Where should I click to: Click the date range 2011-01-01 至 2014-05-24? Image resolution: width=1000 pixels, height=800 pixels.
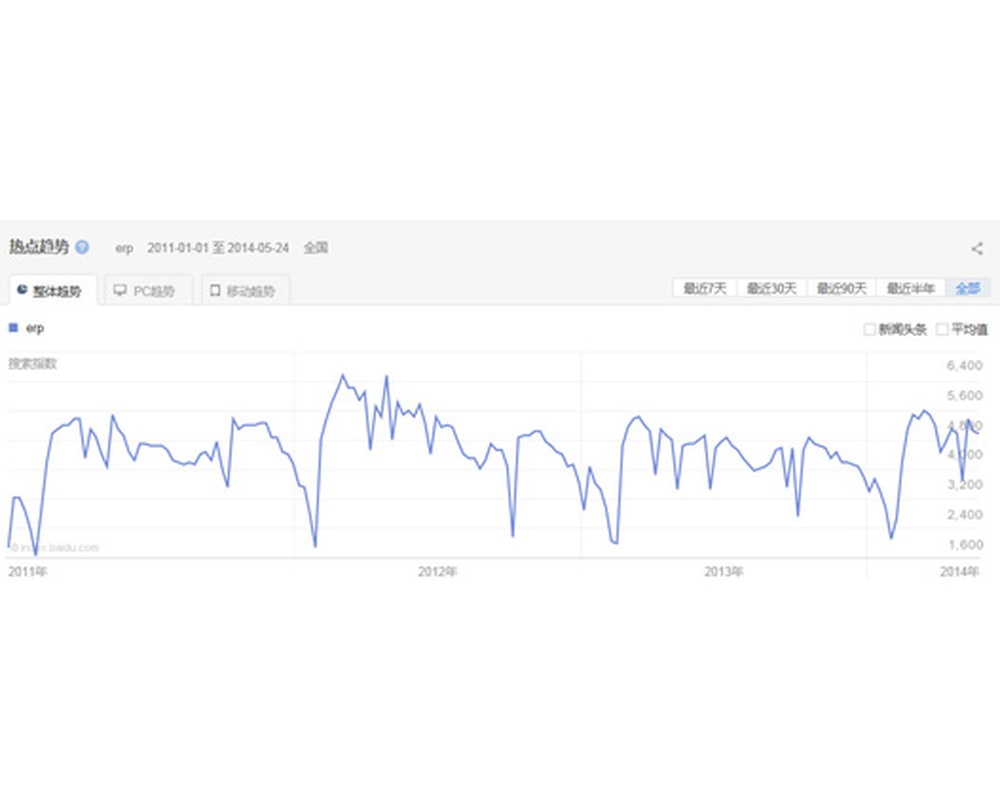[x=218, y=248]
